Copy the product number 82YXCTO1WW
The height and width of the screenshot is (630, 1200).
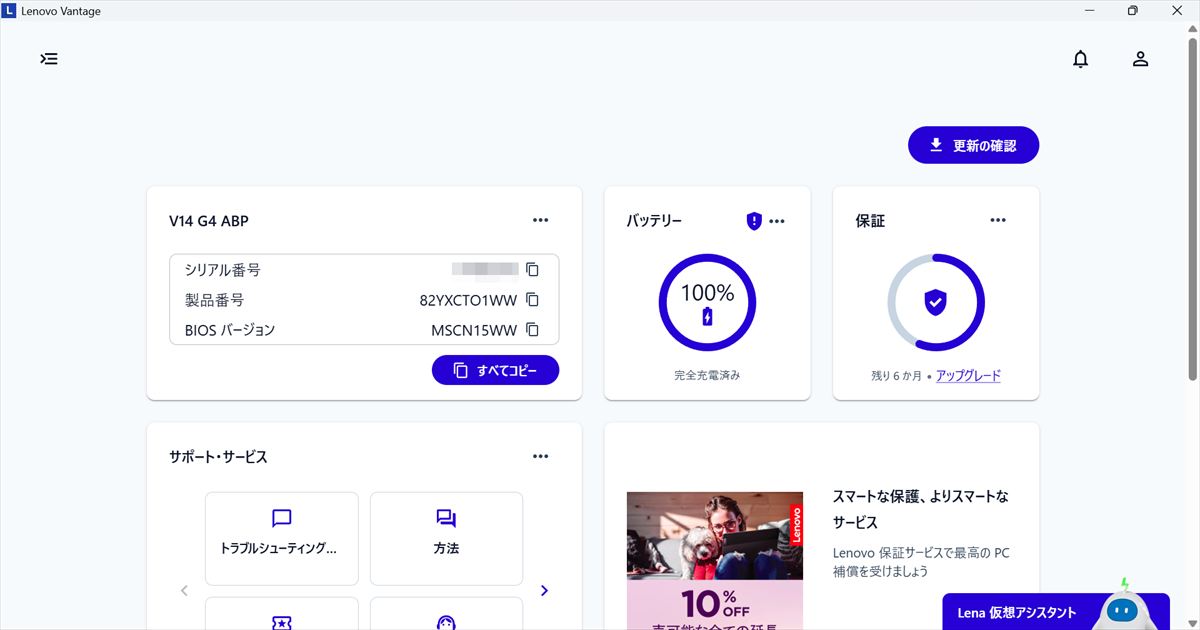pos(532,299)
